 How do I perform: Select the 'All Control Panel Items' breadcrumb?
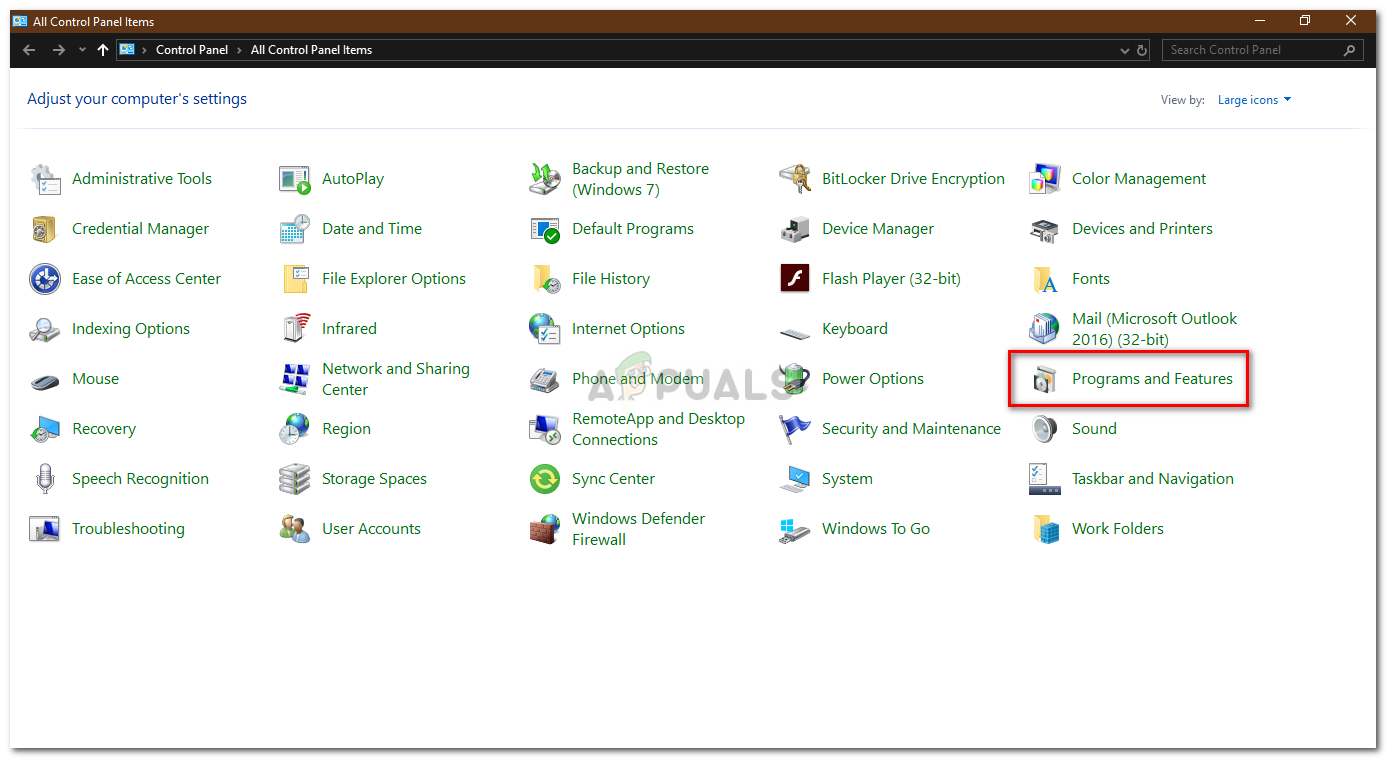[311, 50]
